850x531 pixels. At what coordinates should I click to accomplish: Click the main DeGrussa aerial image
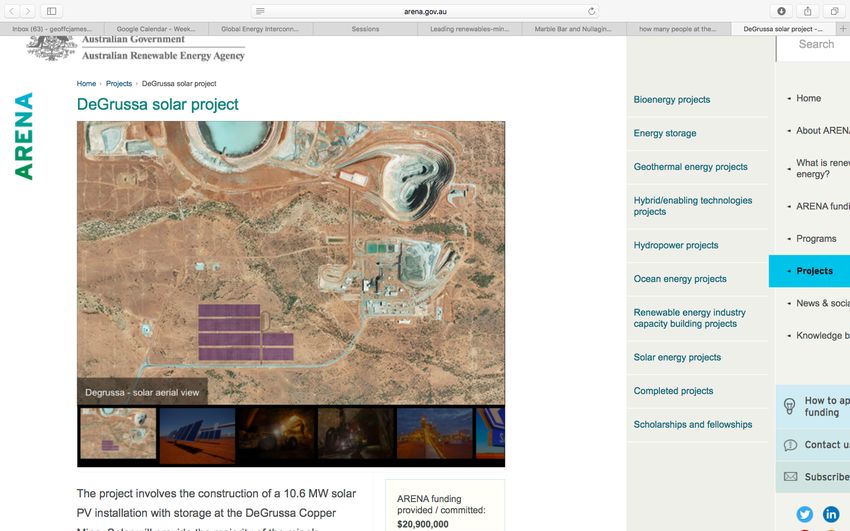[x=291, y=262]
